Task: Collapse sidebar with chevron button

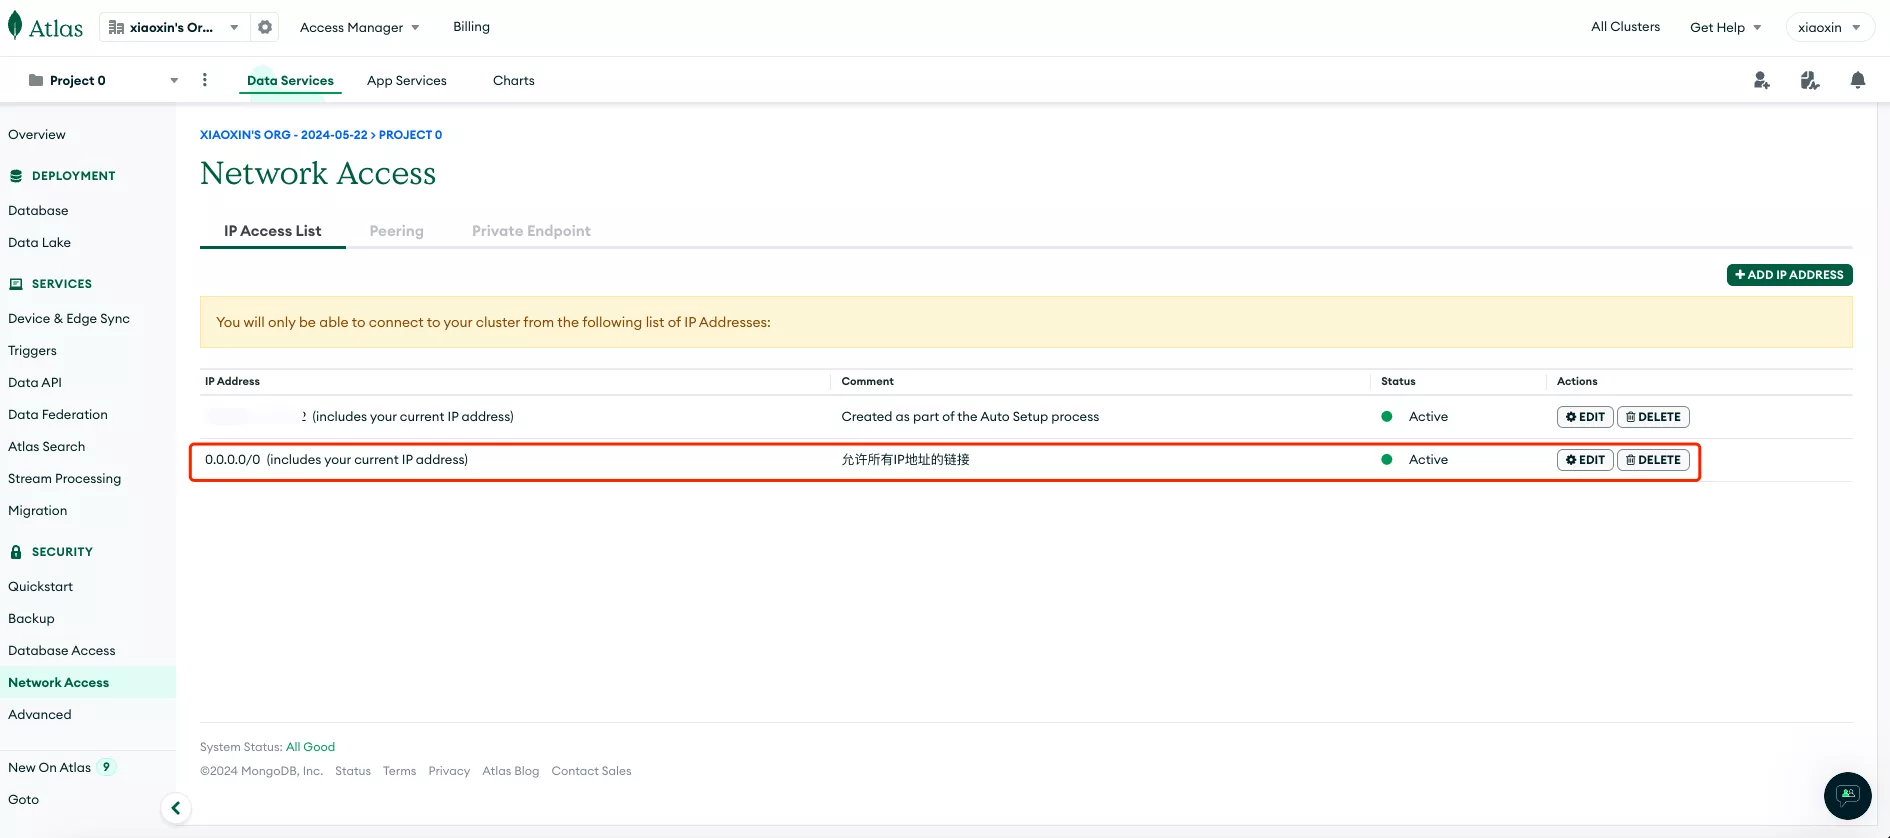Action: pos(176,808)
